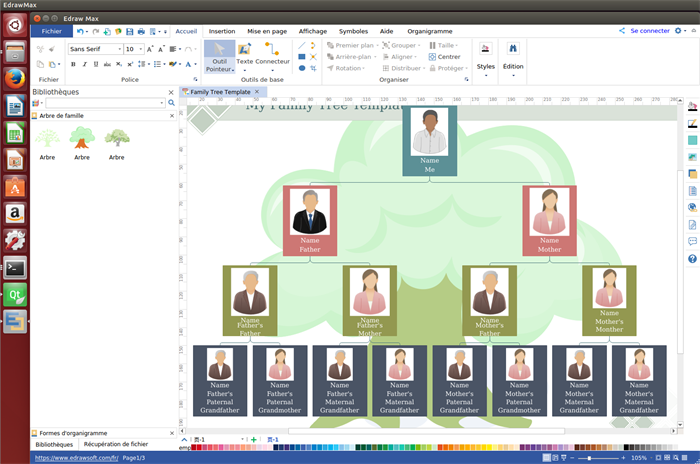Select the Texte tool
The width and height of the screenshot is (700, 464).
click(245, 56)
